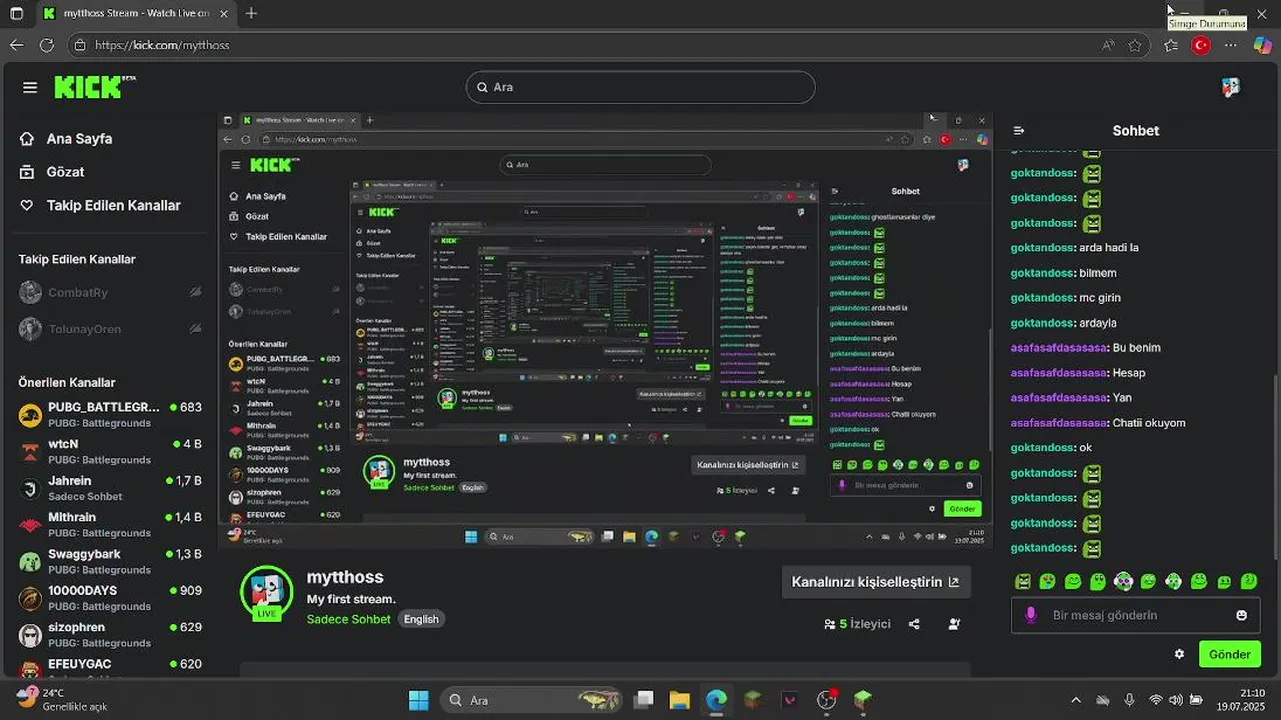Click goktandoss username beside 'bilmem' message
1281x720 pixels.
1043,273
